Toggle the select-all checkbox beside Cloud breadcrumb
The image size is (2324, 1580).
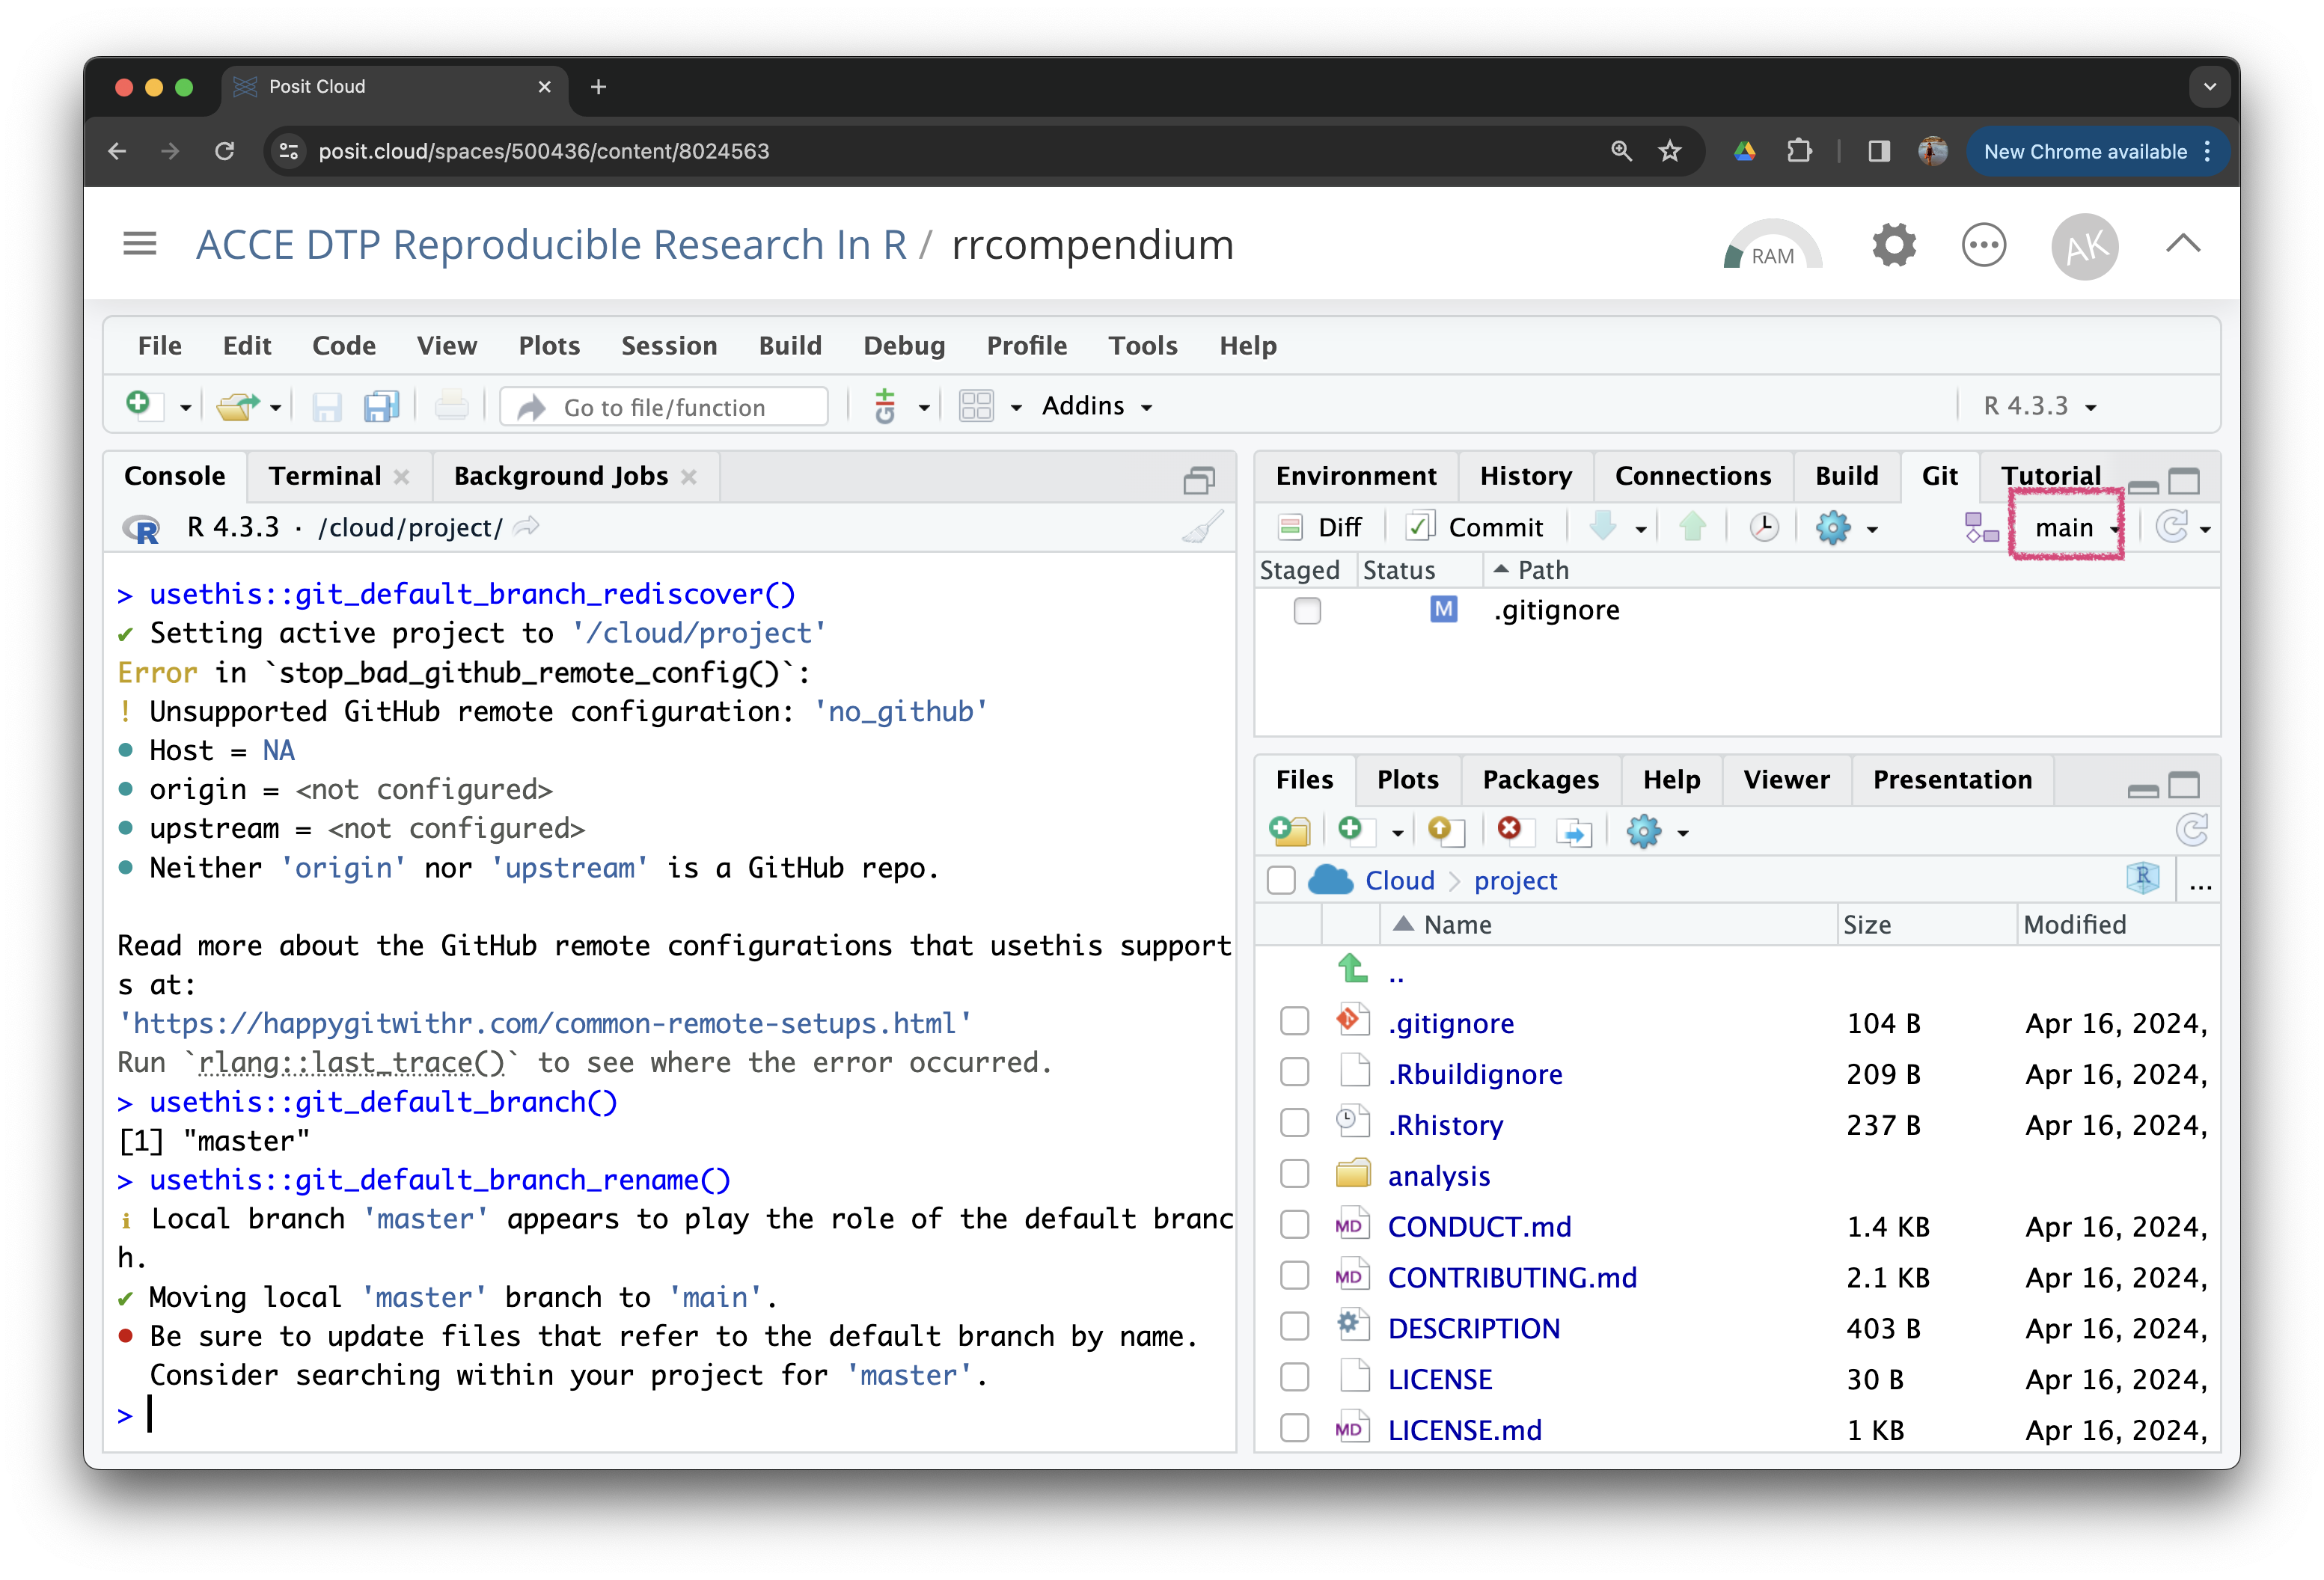point(1281,880)
